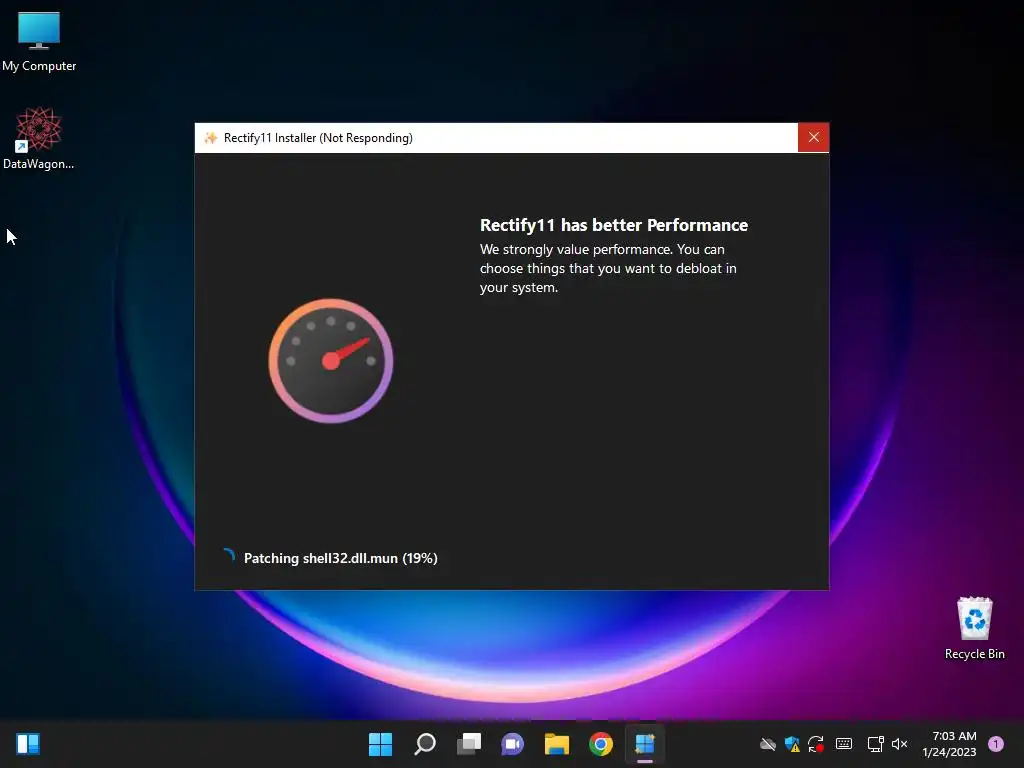Screen dimensions: 1024x768
Task: Open Windows Security shield tray icon
Action: tap(792, 744)
